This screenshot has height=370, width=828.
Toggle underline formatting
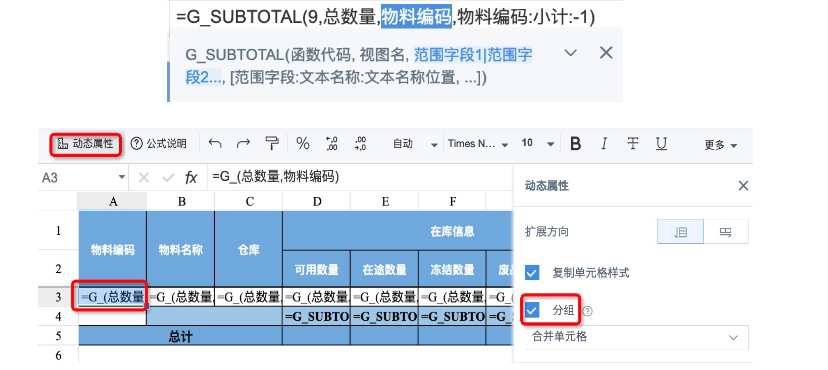click(x=661, y=144)
